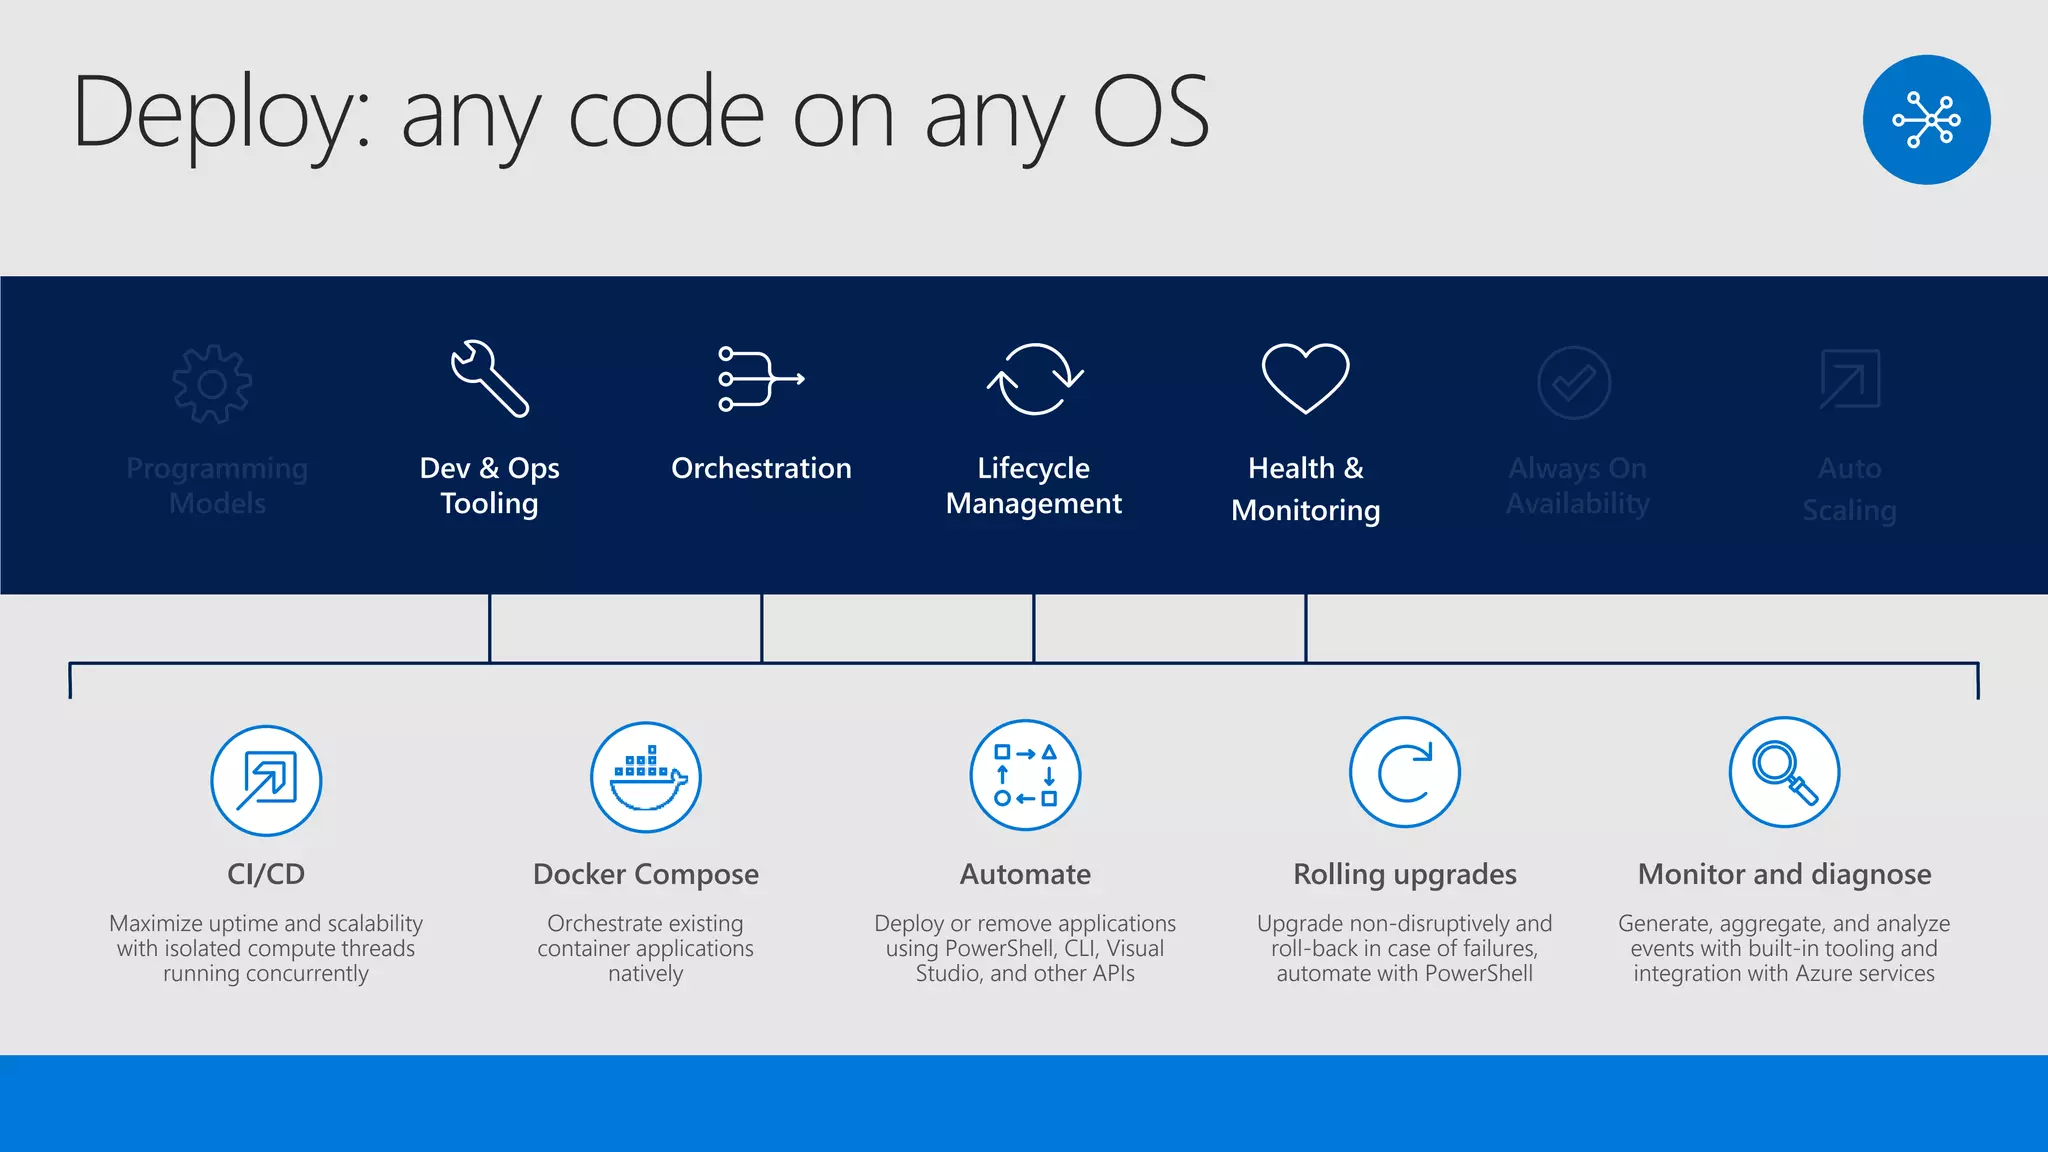
Task: Click the 'Orchestrate existing container applications natively' text
Action: coord(646,948)
